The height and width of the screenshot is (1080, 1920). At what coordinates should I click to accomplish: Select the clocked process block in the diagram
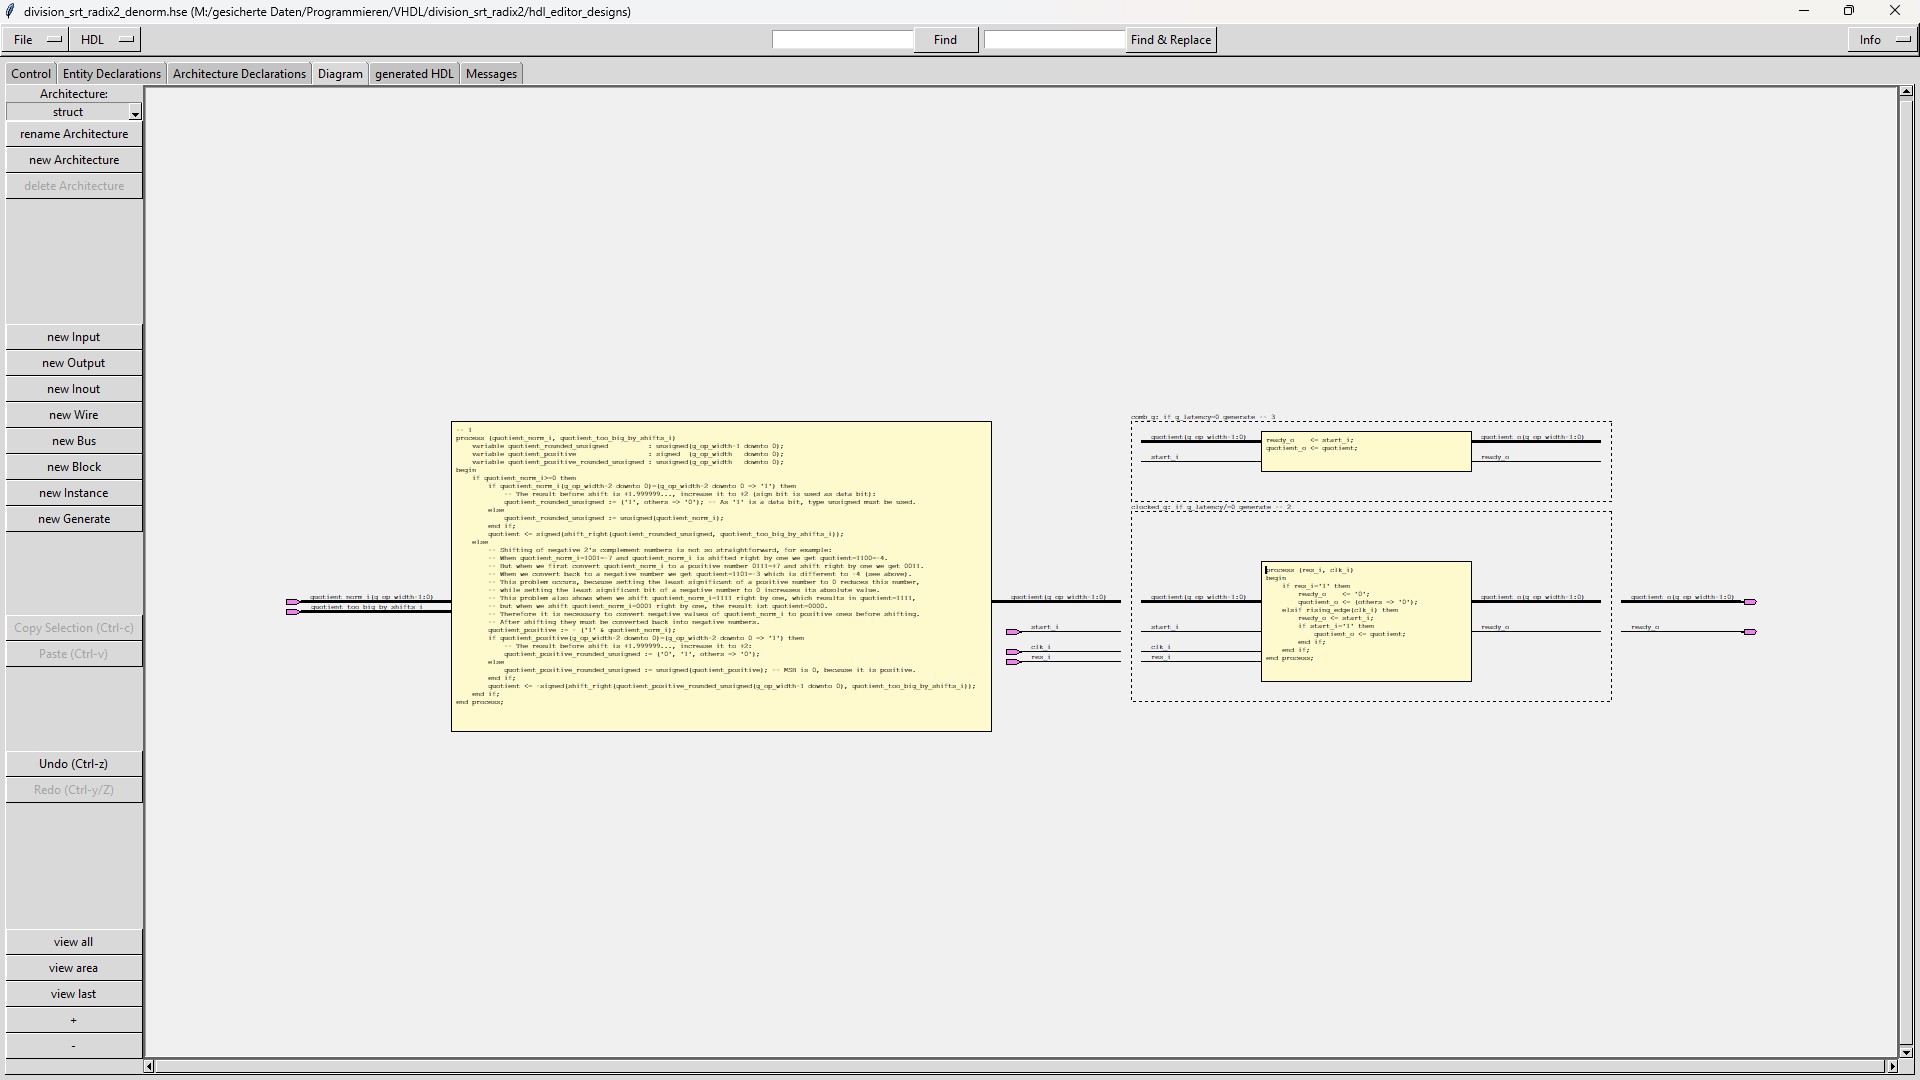tap(1365, 622)
